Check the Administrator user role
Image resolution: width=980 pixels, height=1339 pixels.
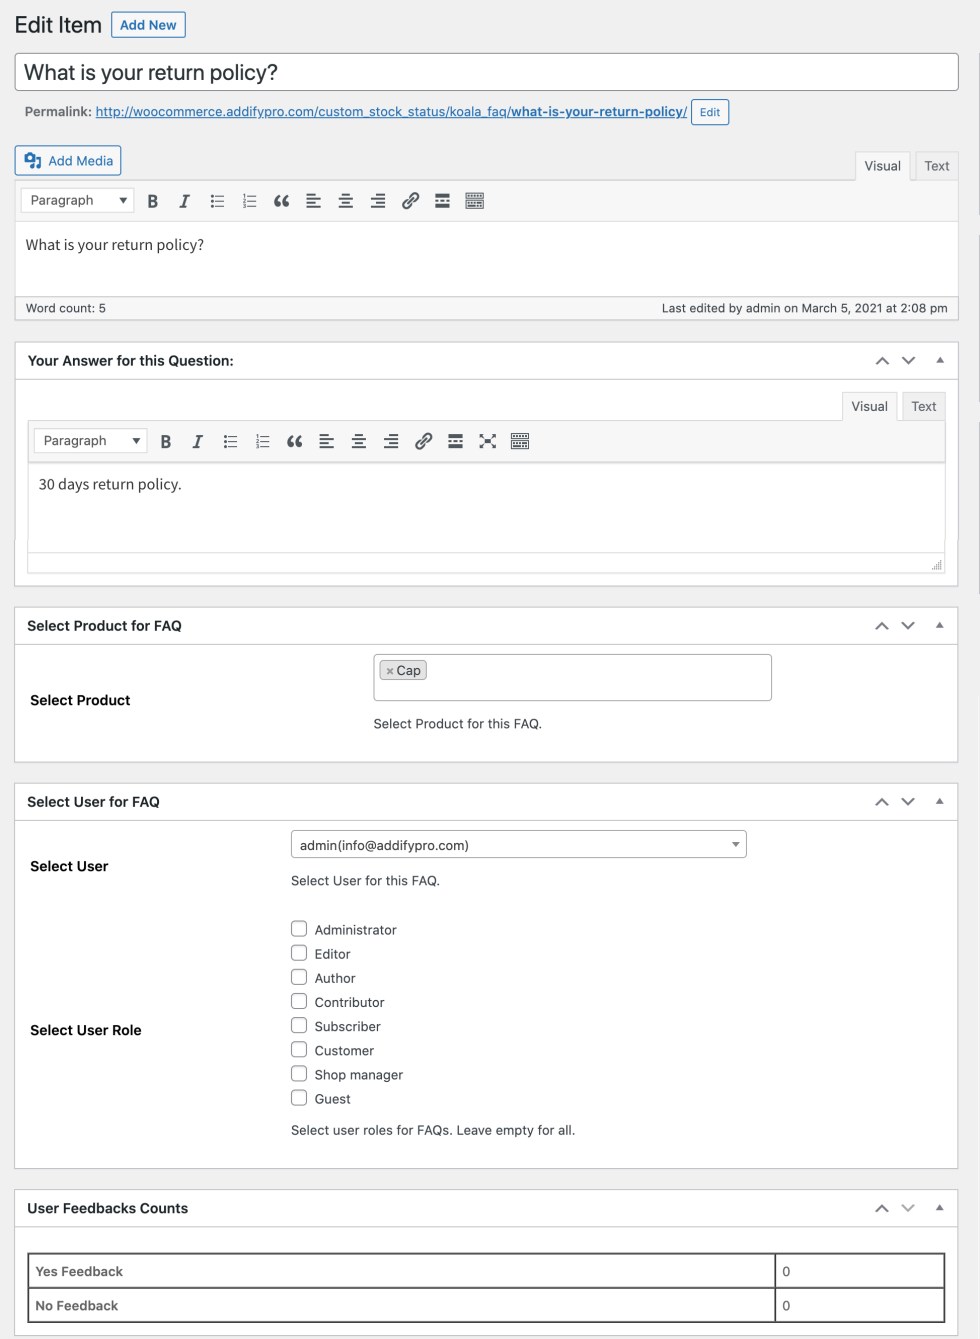point(298,928)
